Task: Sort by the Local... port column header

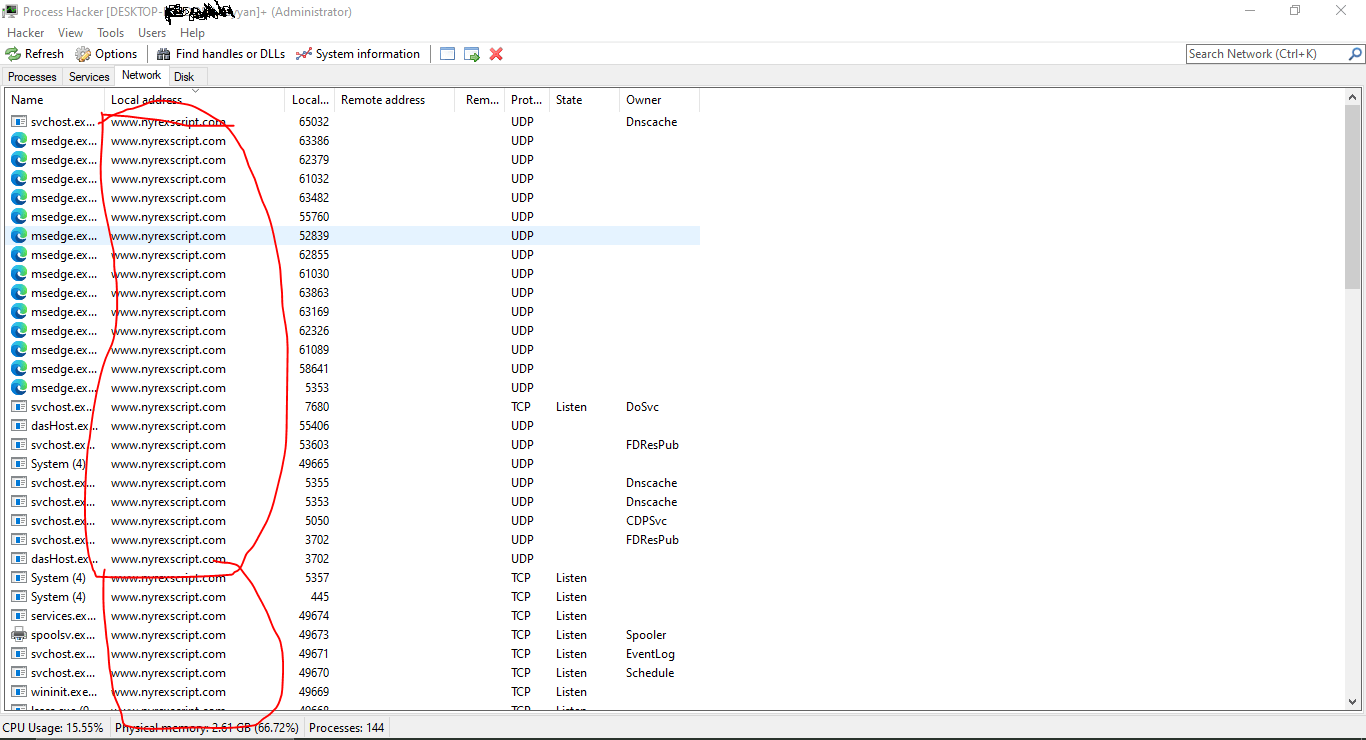Action: click(x=310, y=100)
